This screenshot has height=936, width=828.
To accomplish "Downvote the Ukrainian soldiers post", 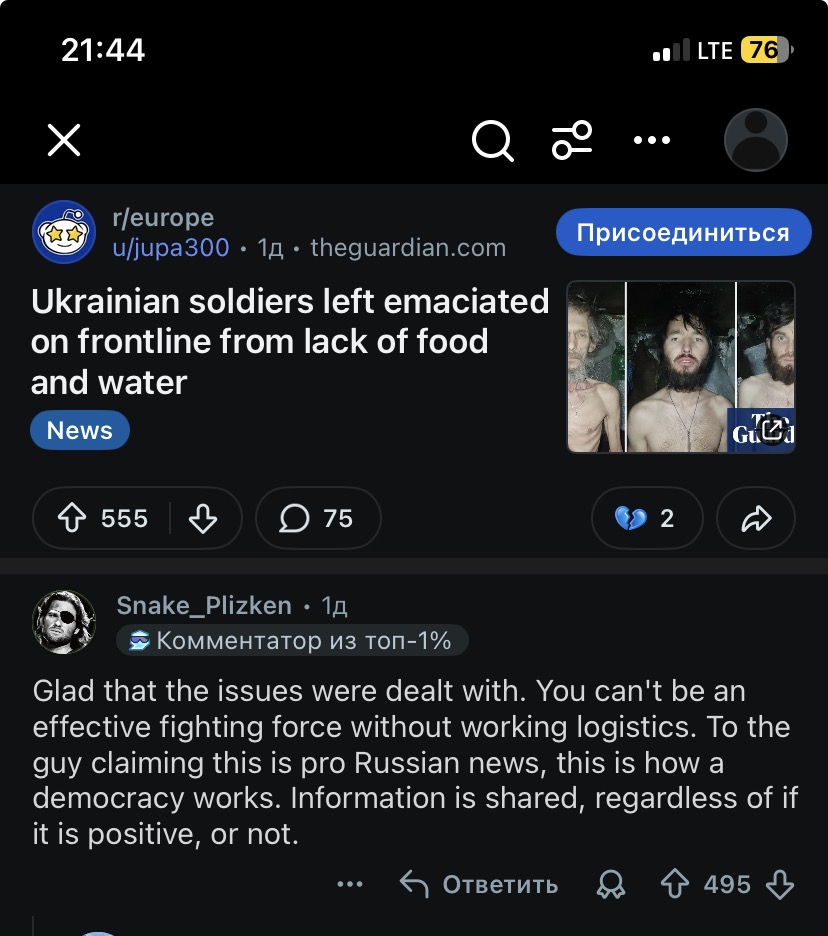I will click(203, 518).
